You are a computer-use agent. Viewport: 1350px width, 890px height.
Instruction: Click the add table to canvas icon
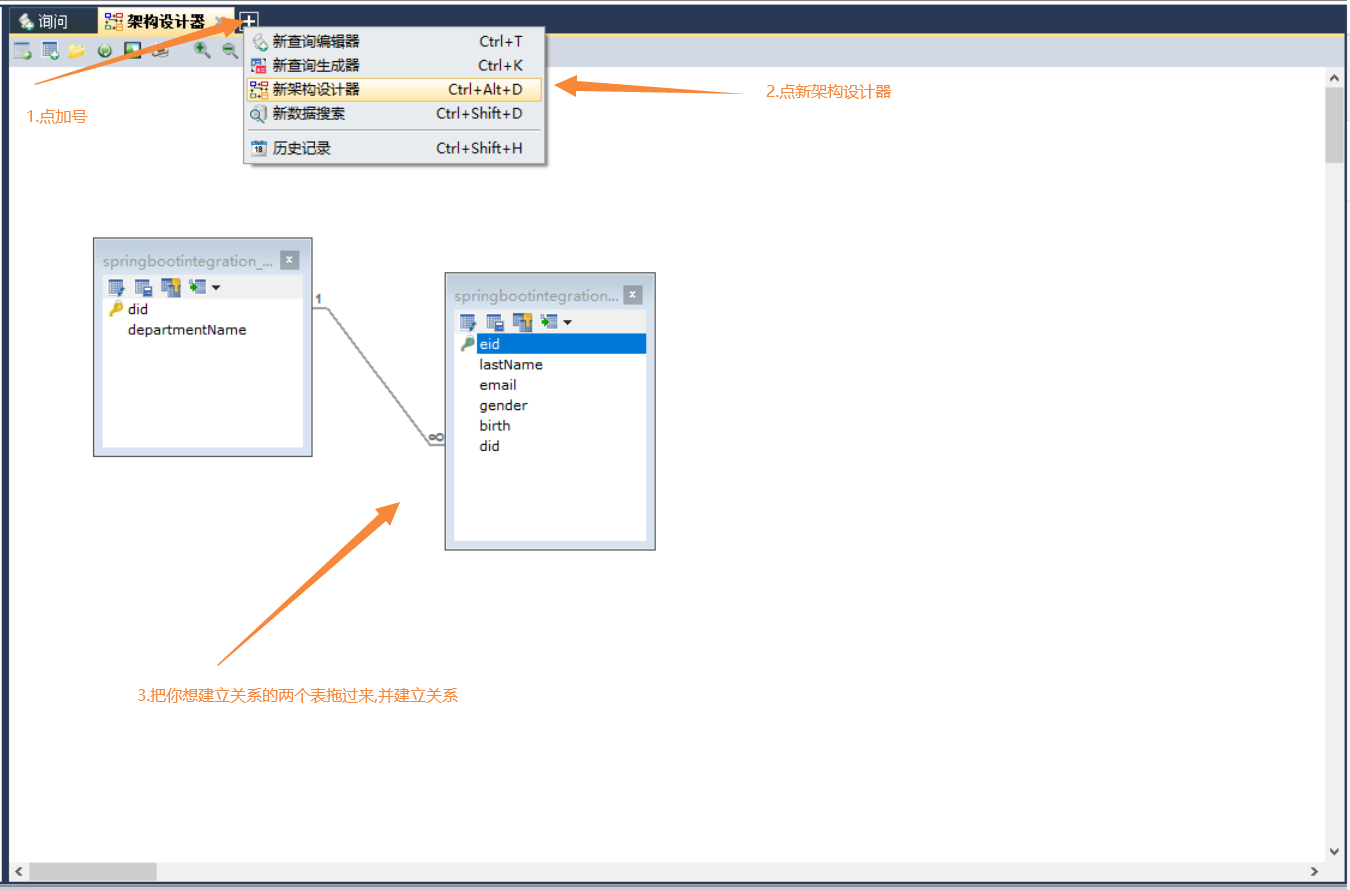50,50
